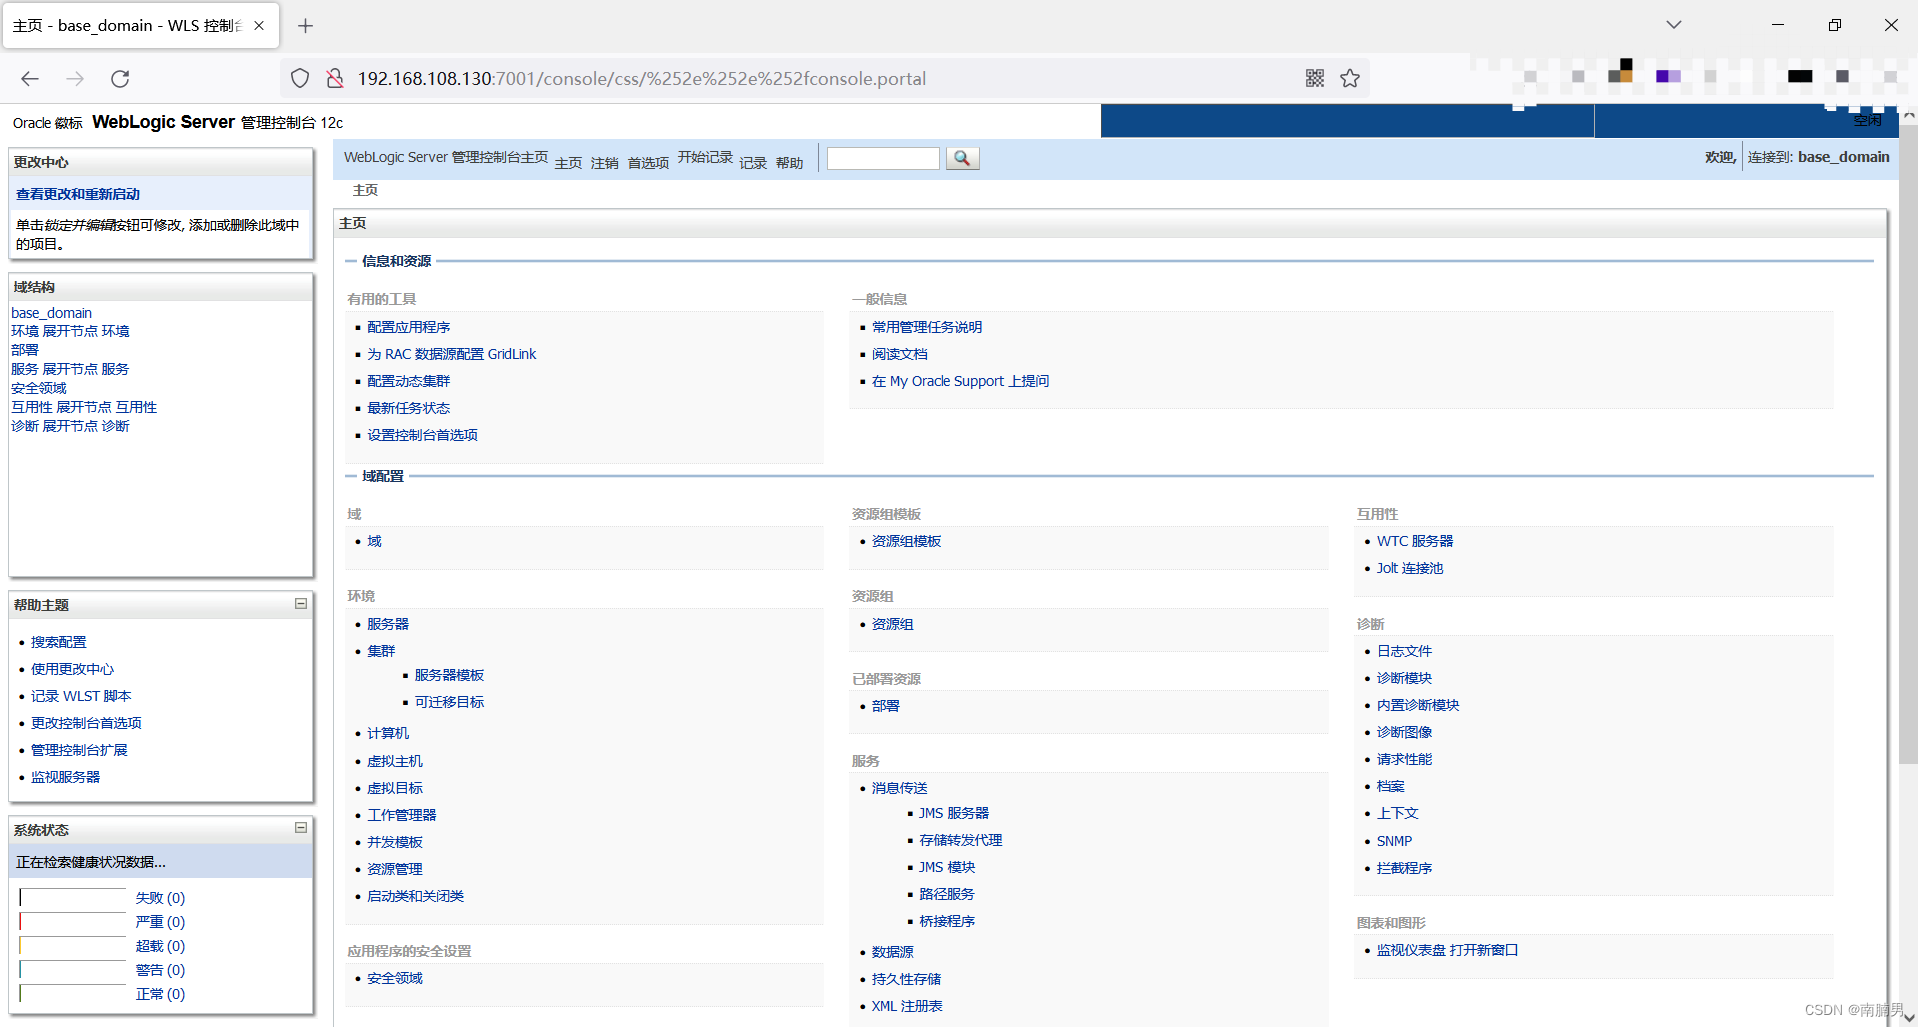Open the 配置应用程序 link
Viewport: 1918px width, 1027px height.
(x=409, y=326)
